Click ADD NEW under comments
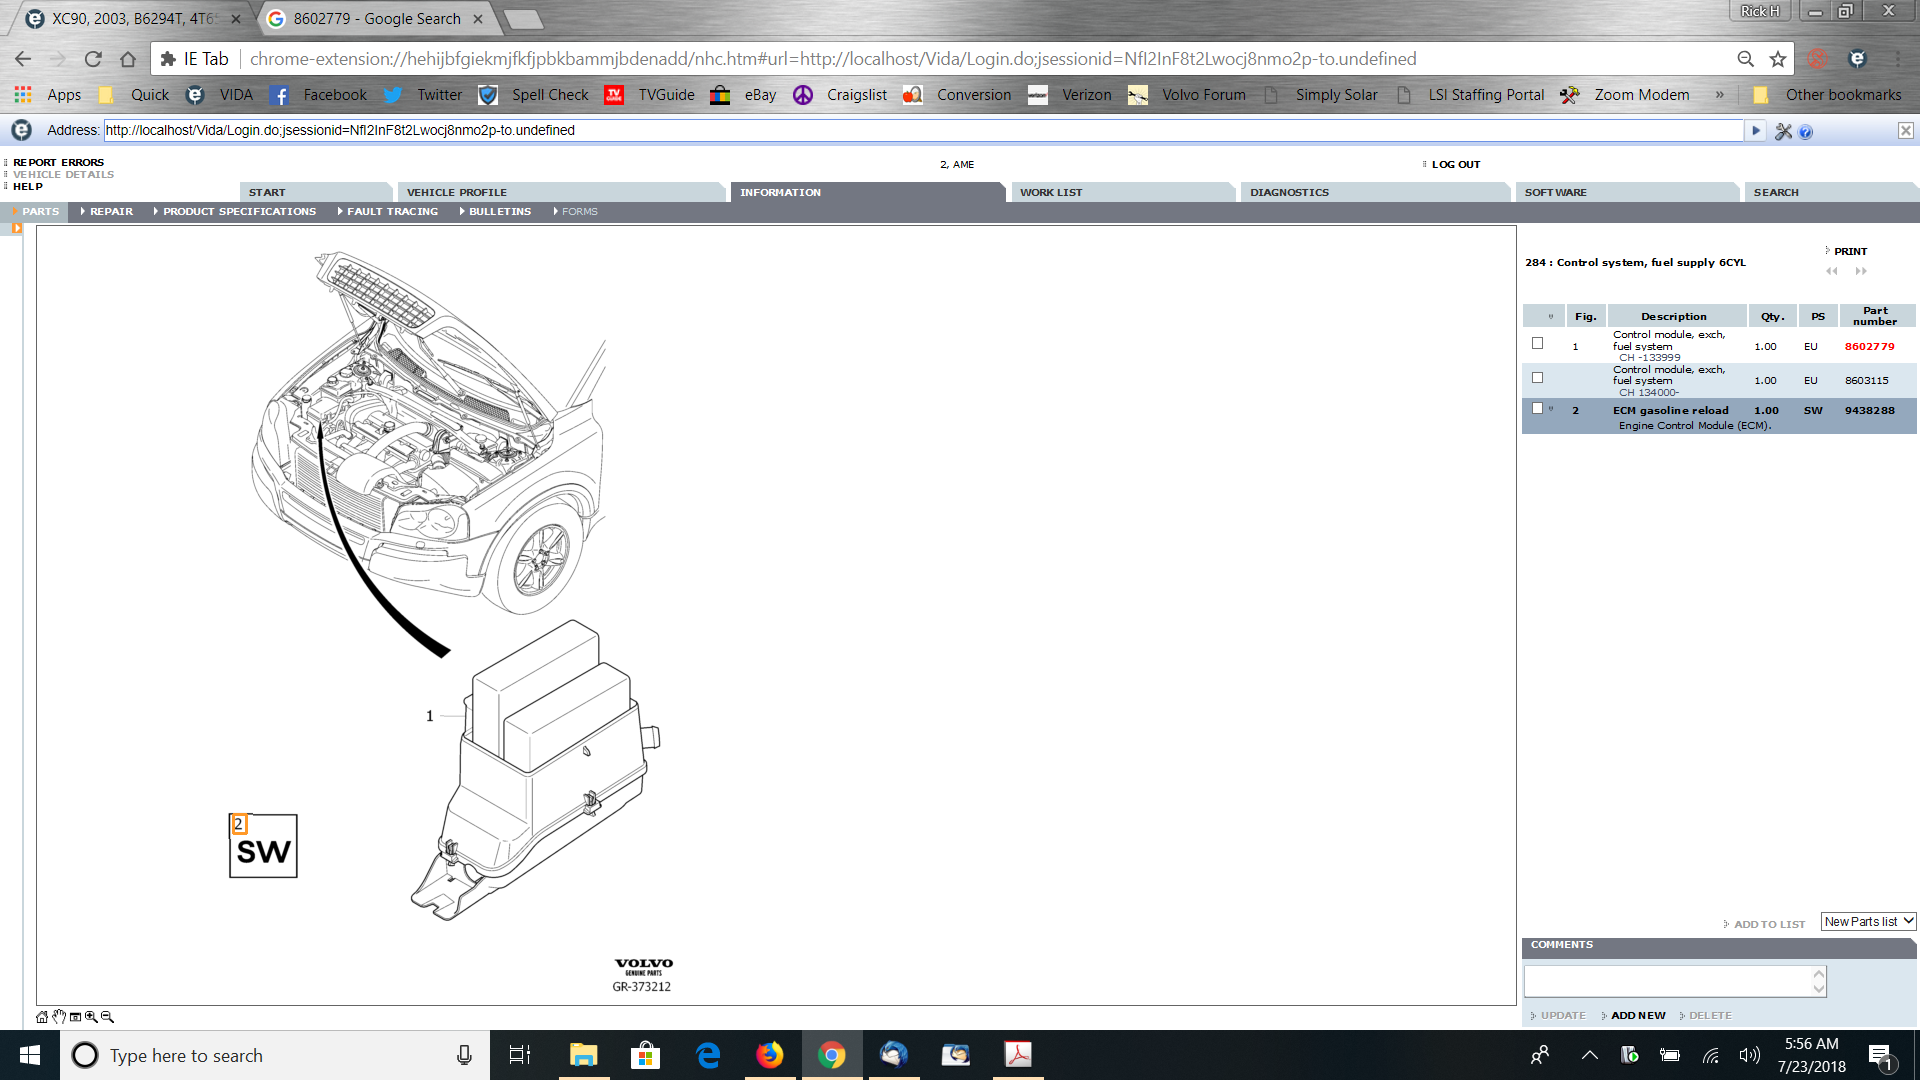 pyautogui.click(x=1638, y=1015)
